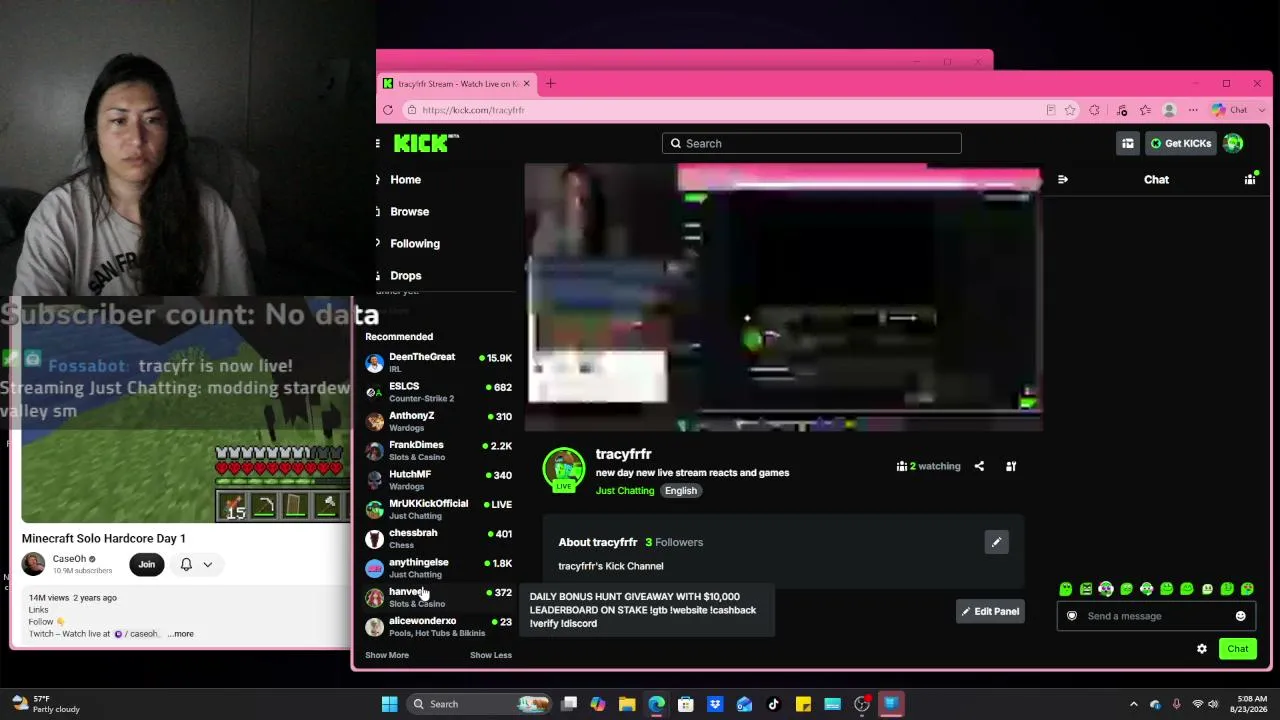This screenshot has height=720, width=1280.
Task: Click the Send a message input
Action: click(x=1156, y=616)
